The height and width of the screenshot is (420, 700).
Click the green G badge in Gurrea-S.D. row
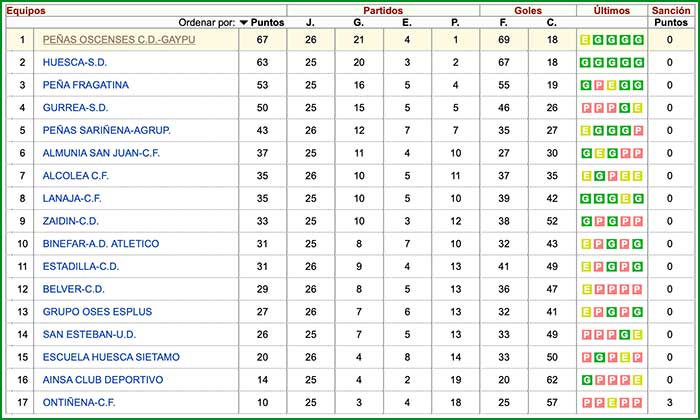click(624, 108)
